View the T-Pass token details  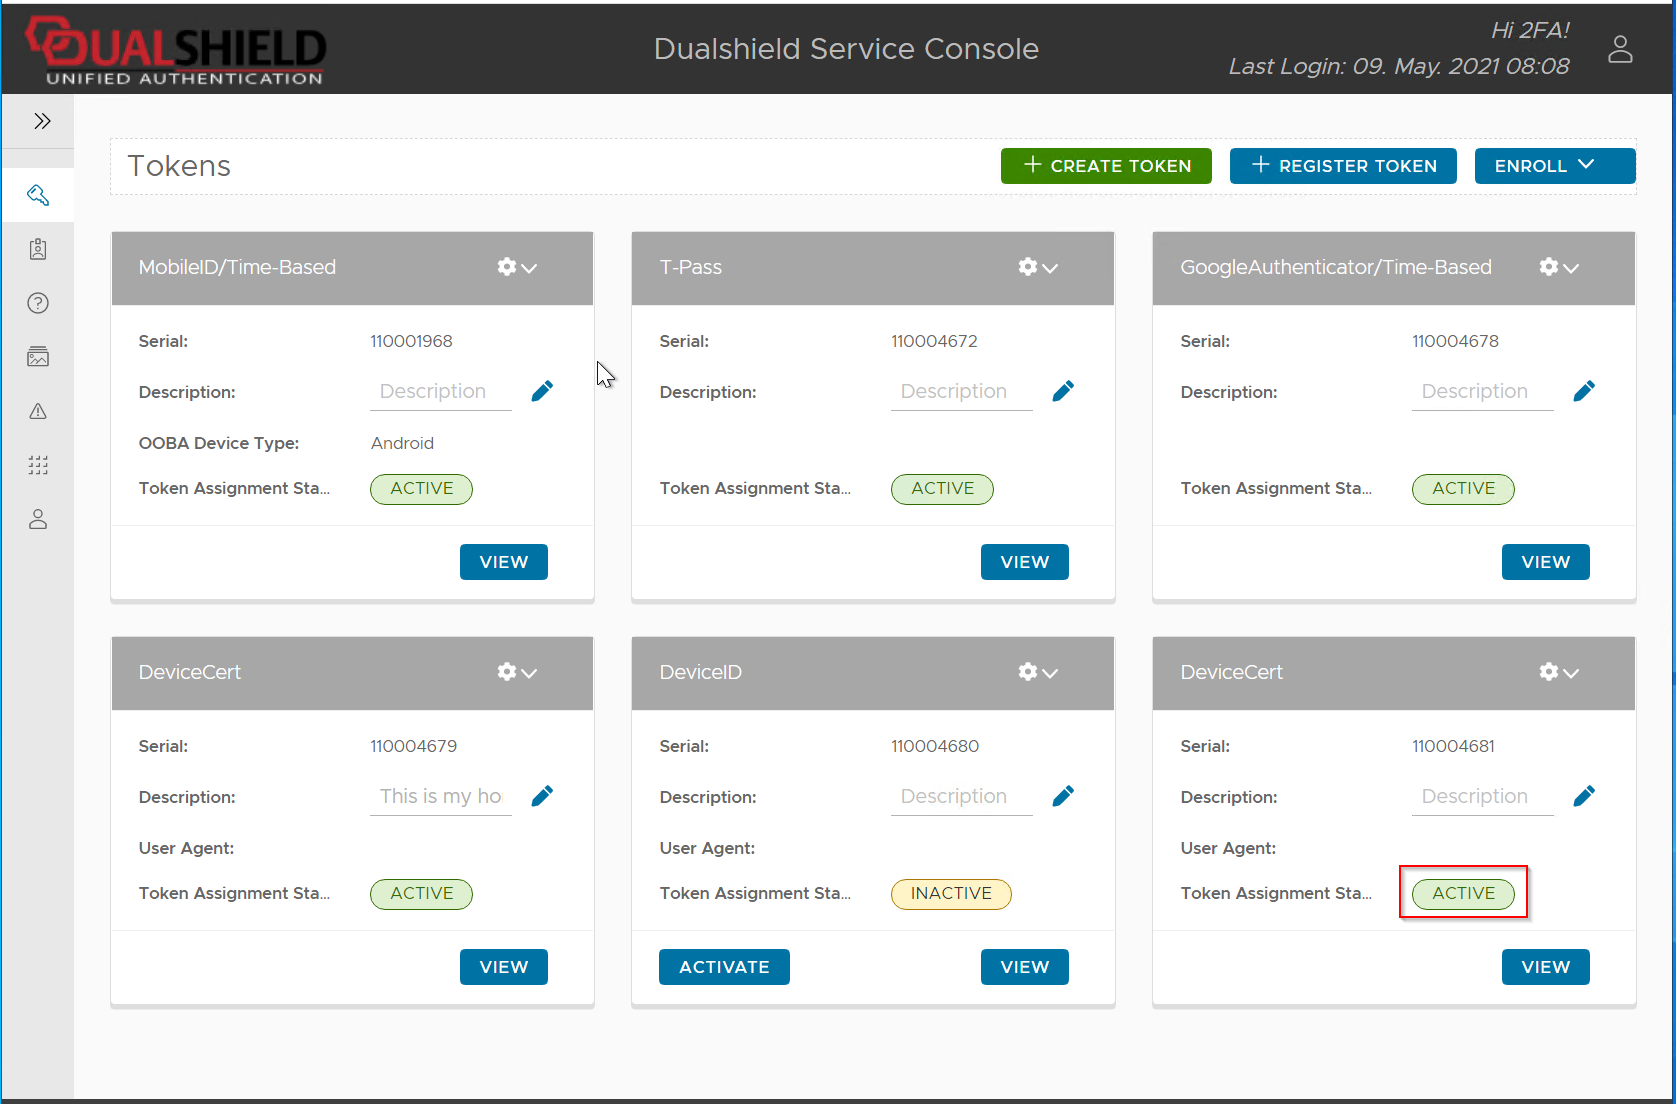tap(1024, 562)
